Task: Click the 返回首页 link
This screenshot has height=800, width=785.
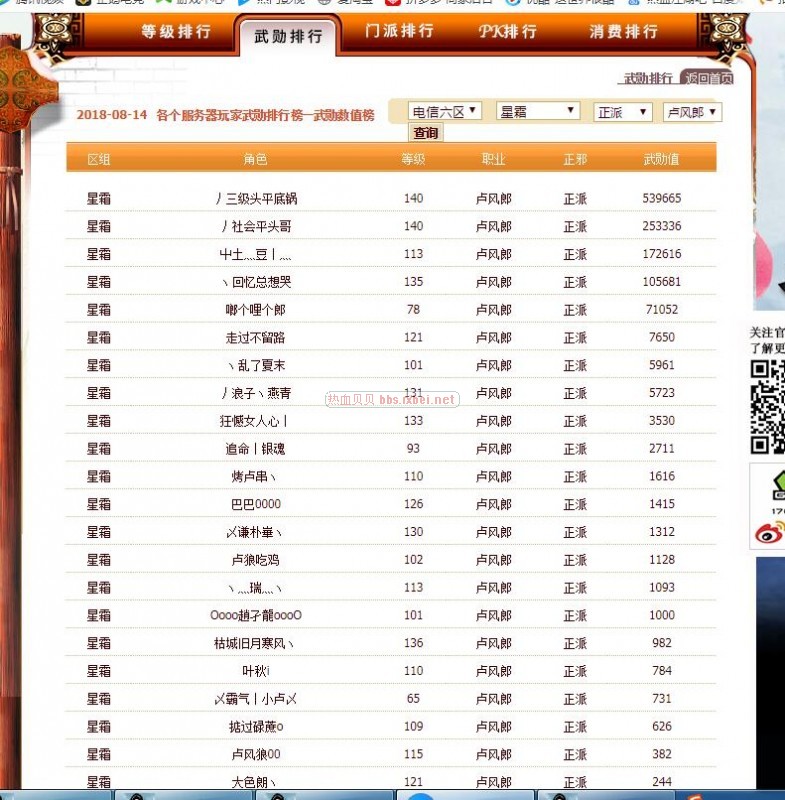Action: (709, 78)
